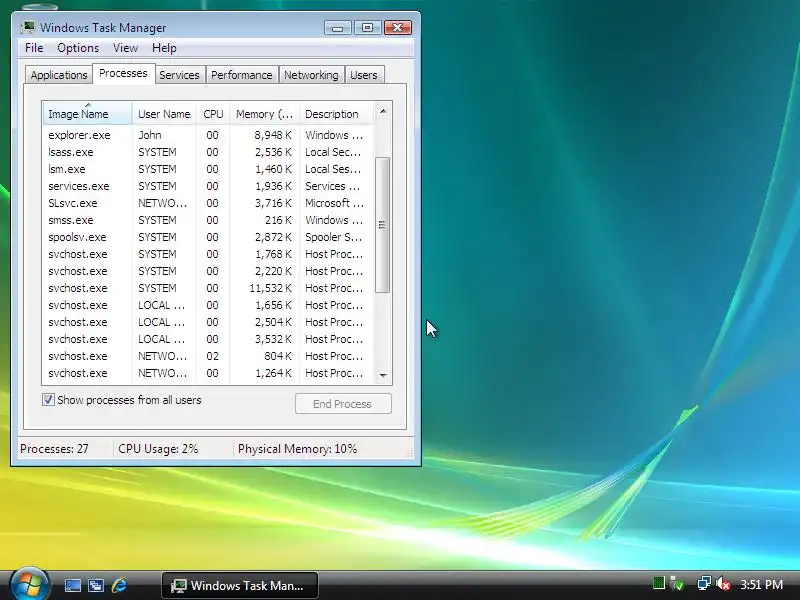The image size is (800, 600).
Task: Select the spoolsv.exe process row
Action: point(209,237)
